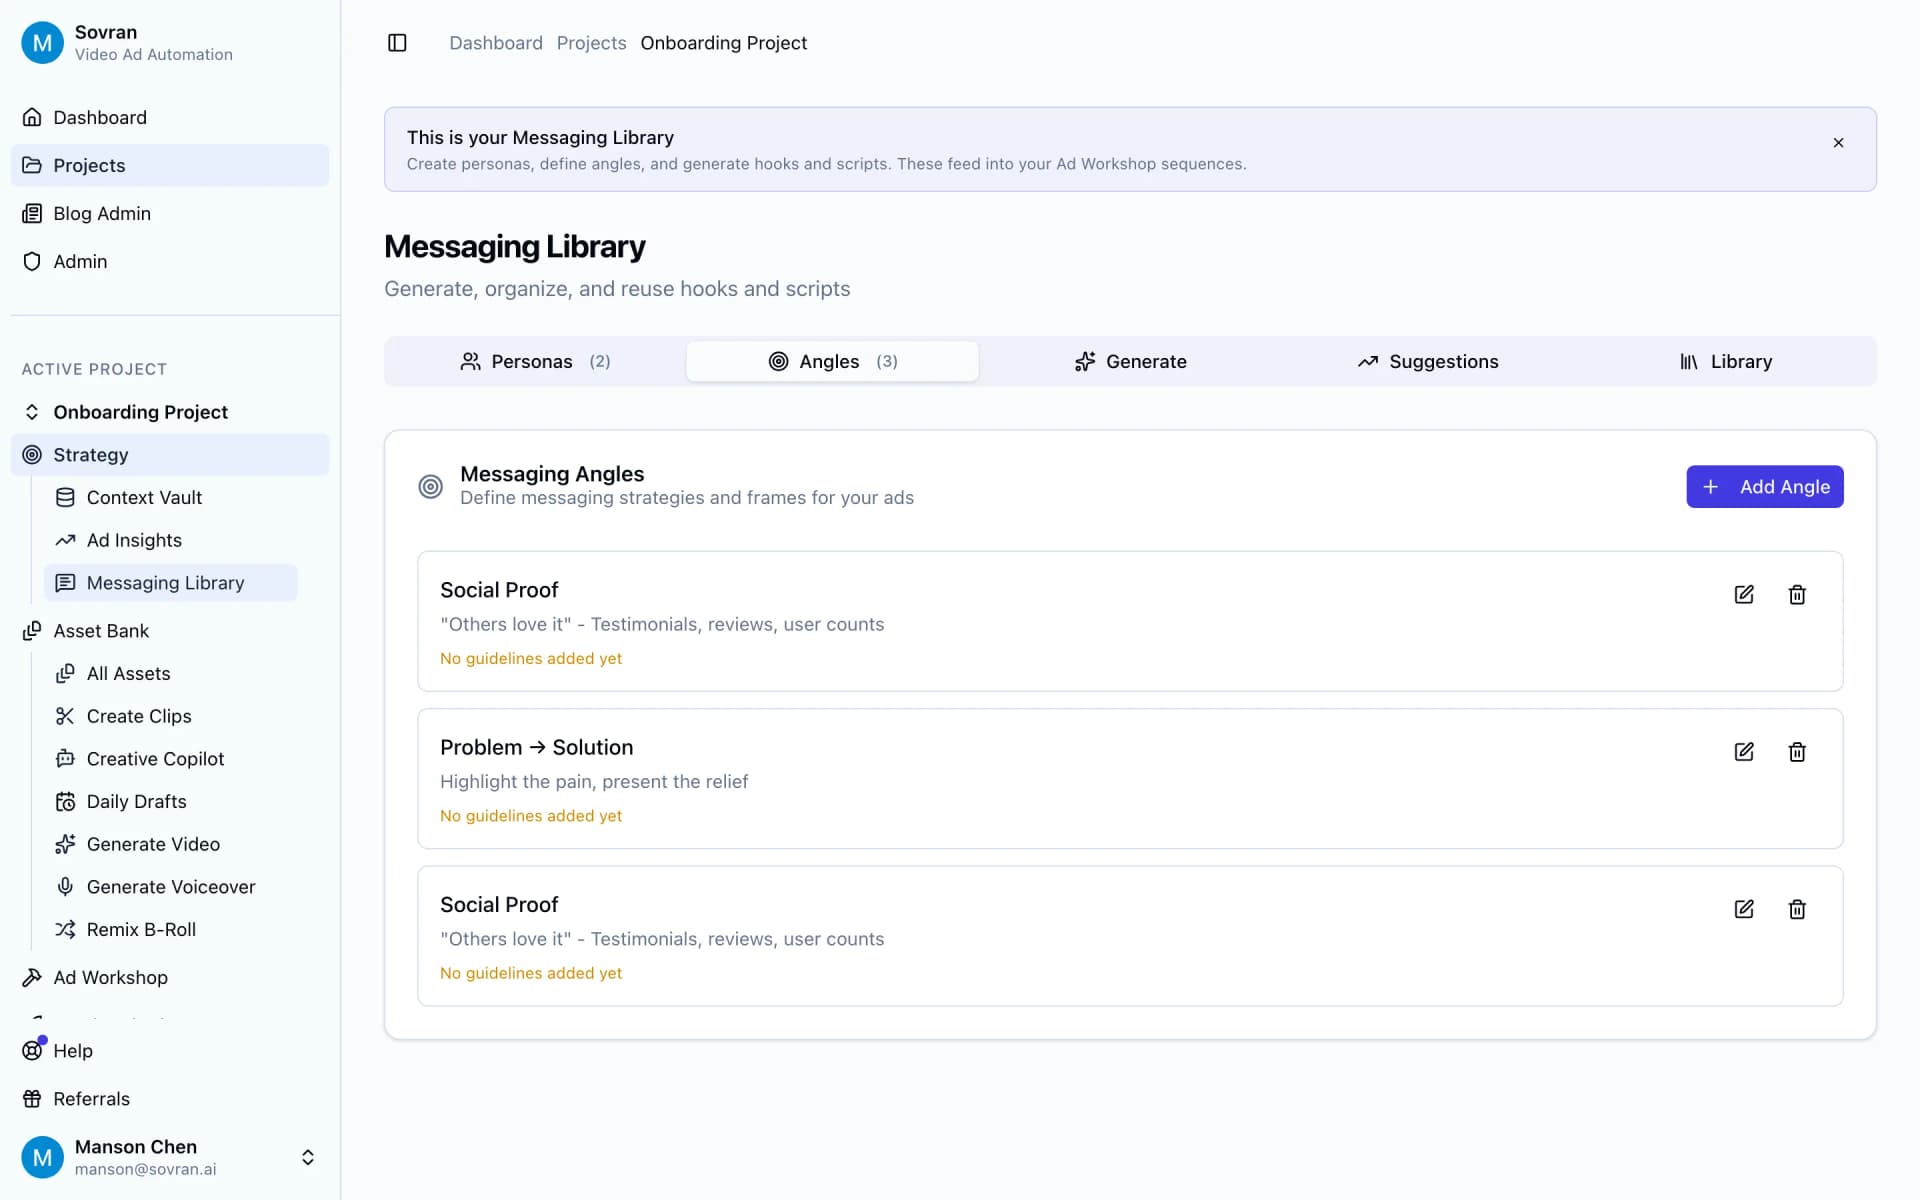This screenshot has width=1920, height=1200.
Task: Open Projects in the sidebar
Action: coord(170,165)
